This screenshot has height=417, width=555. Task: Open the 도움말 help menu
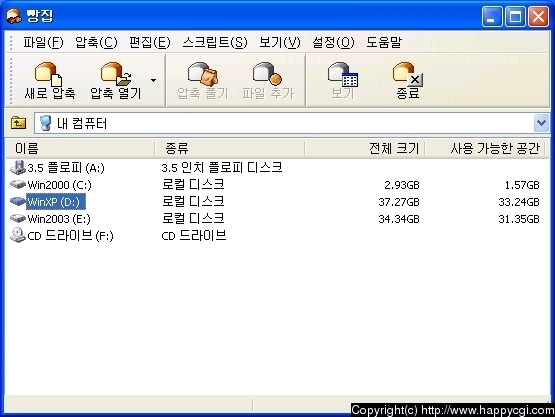384,42
